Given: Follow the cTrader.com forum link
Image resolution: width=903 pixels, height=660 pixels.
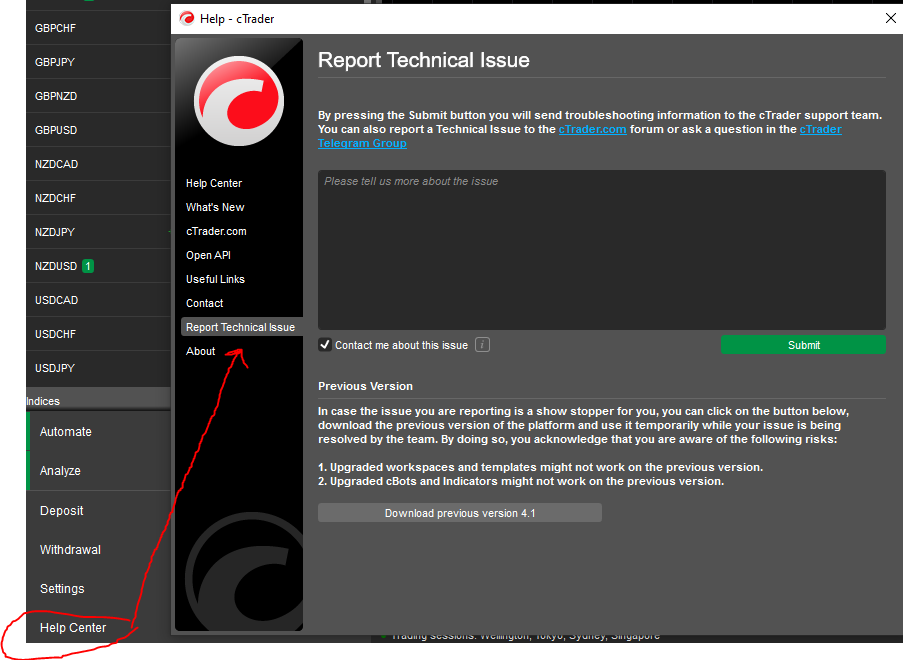Looking at the screenshot, I should click(592, 130).
